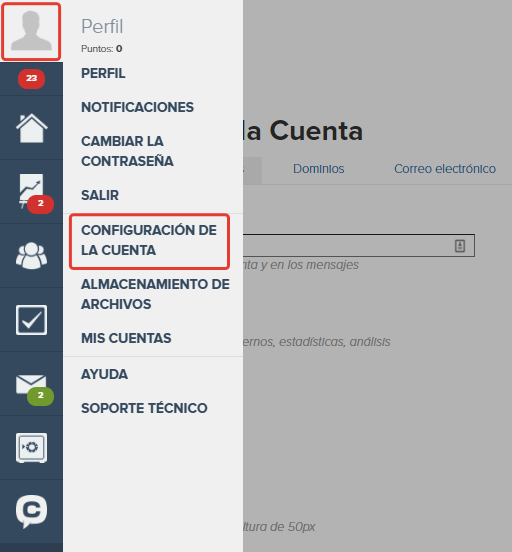The width and height of the screenshot is (512, 552).
Task: Select PERFIL menu entry
Action: [103, 73]
